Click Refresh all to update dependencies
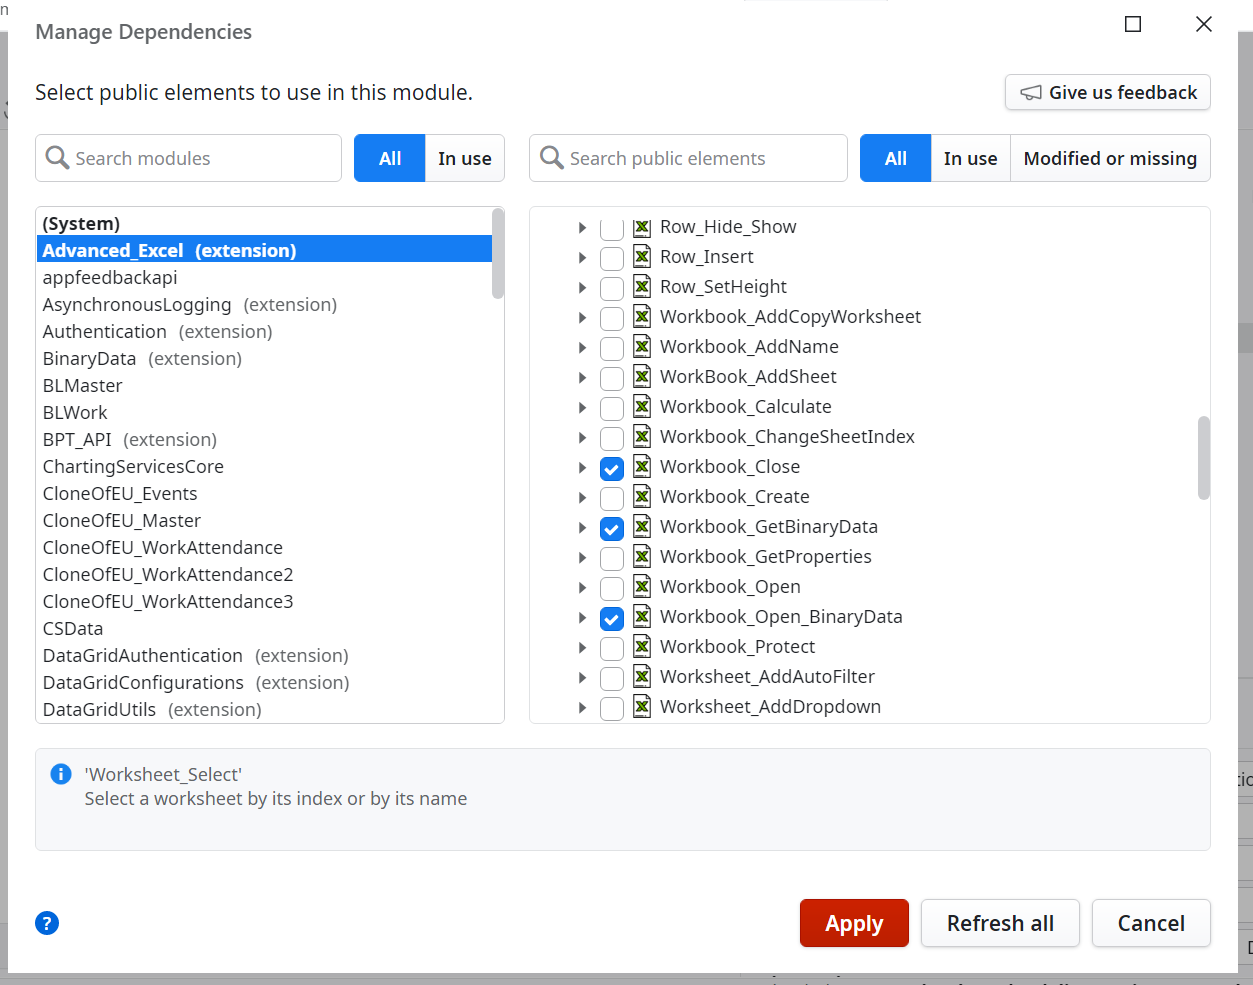This screenshot has width=1253, height=985. 1000,922
